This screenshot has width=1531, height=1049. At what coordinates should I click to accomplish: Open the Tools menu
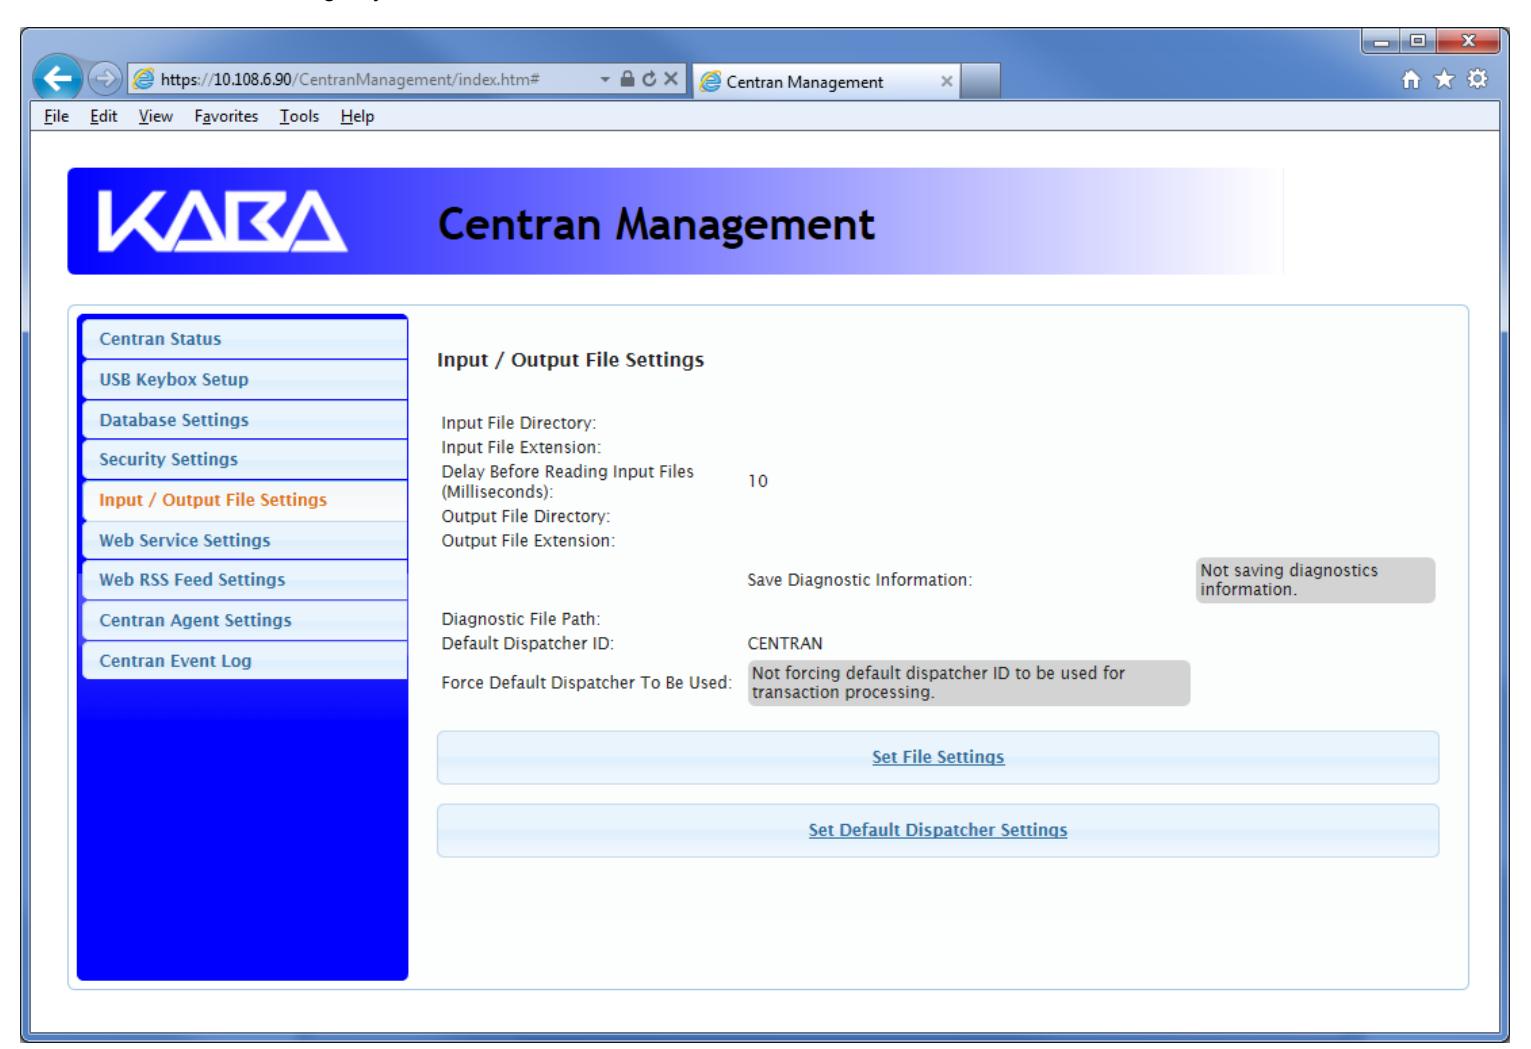pos(299,116)
